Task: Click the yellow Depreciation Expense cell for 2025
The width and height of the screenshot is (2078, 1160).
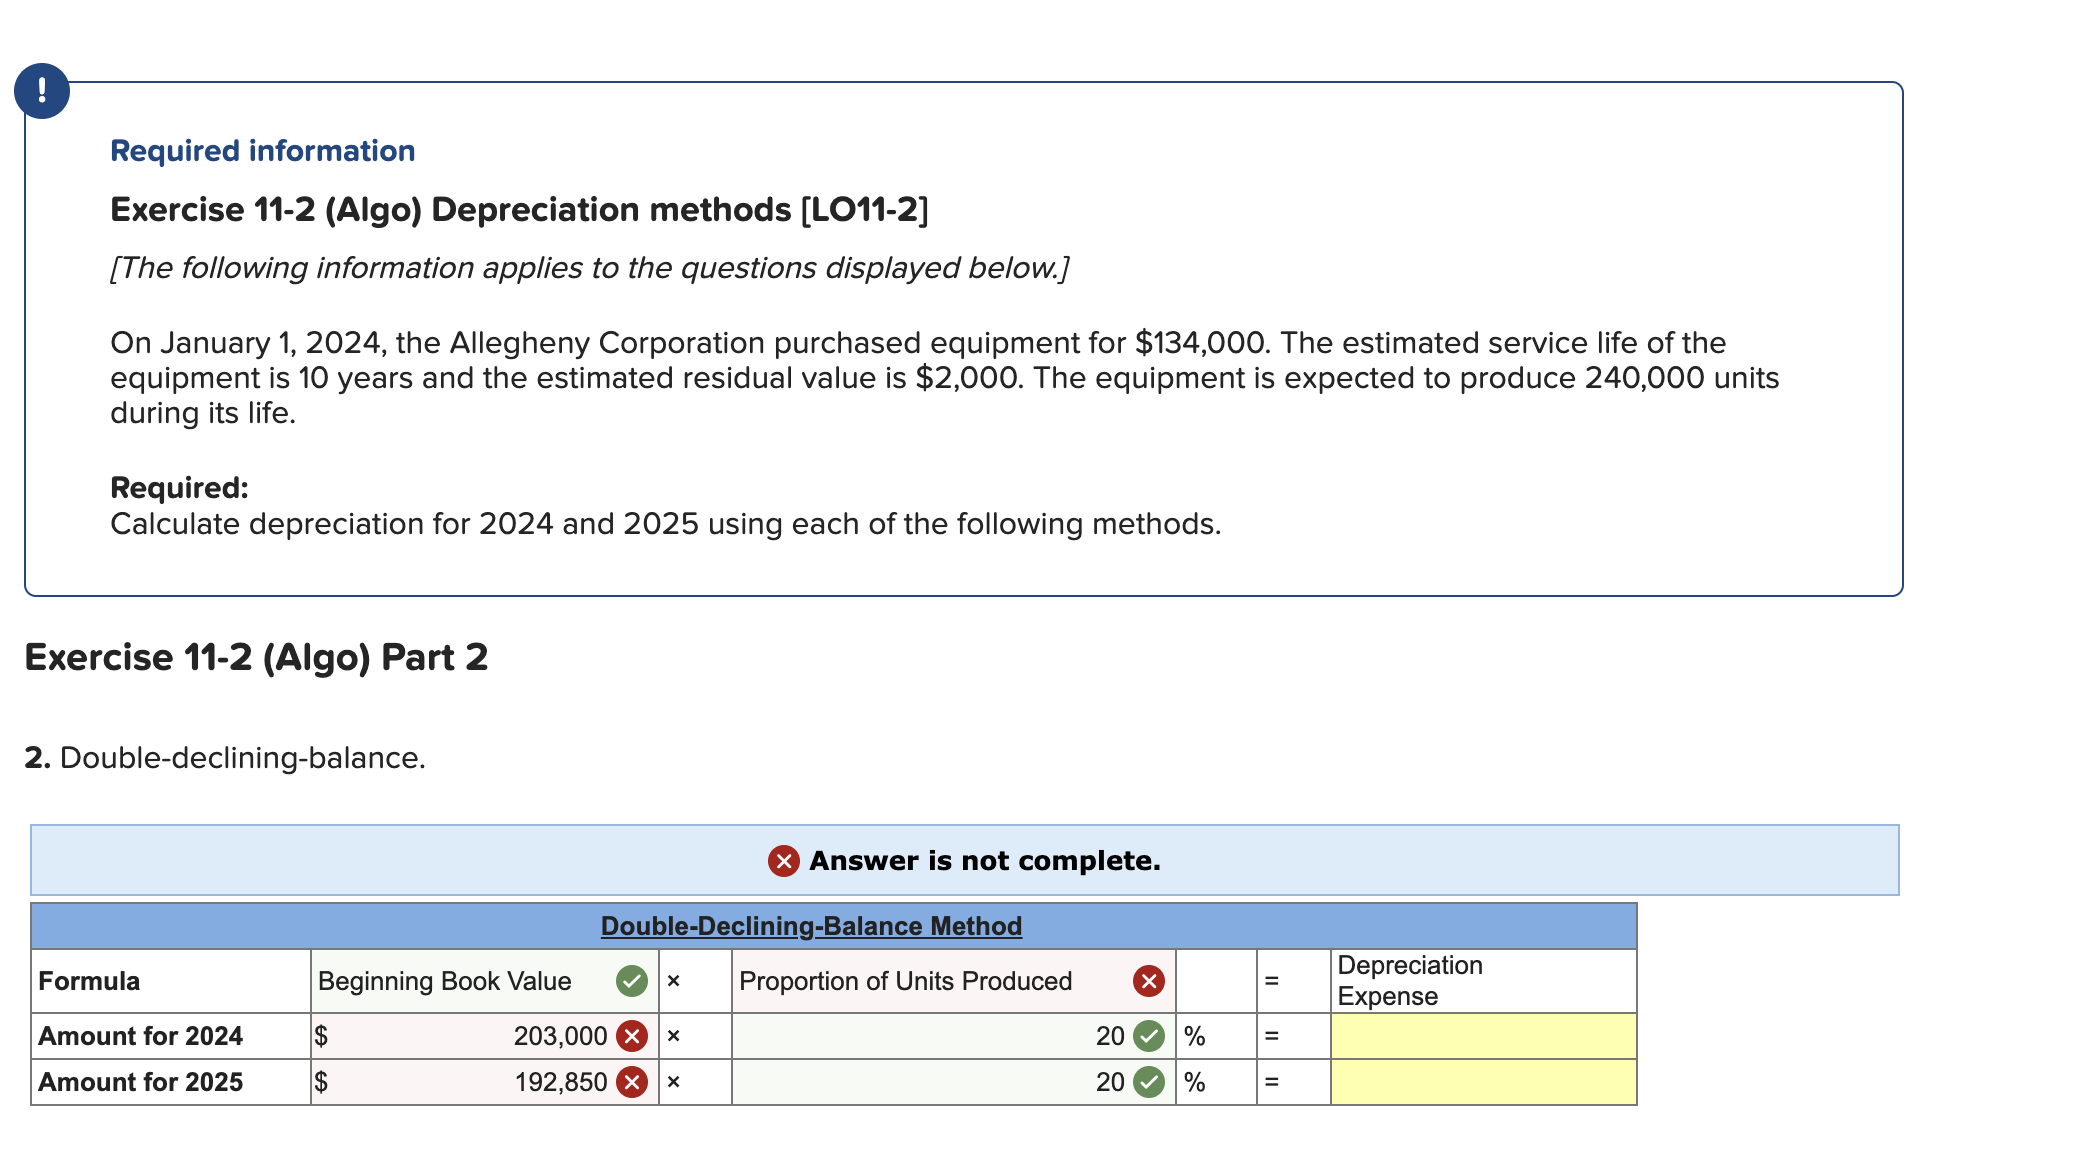Action: point(1483,1081)
